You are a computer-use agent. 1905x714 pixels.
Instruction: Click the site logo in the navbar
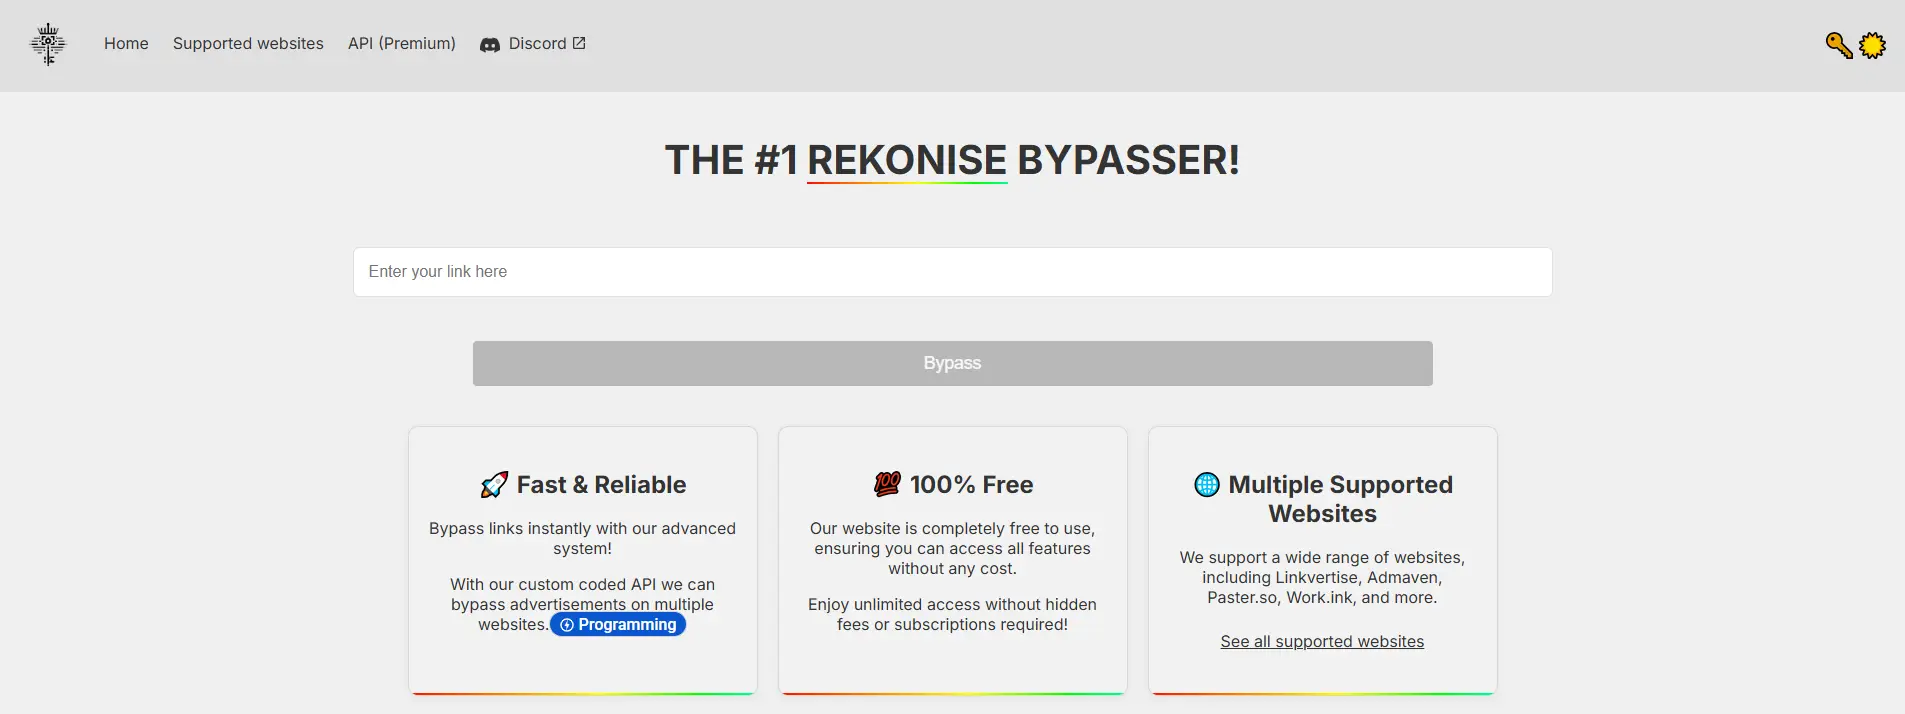pos(48,44)
